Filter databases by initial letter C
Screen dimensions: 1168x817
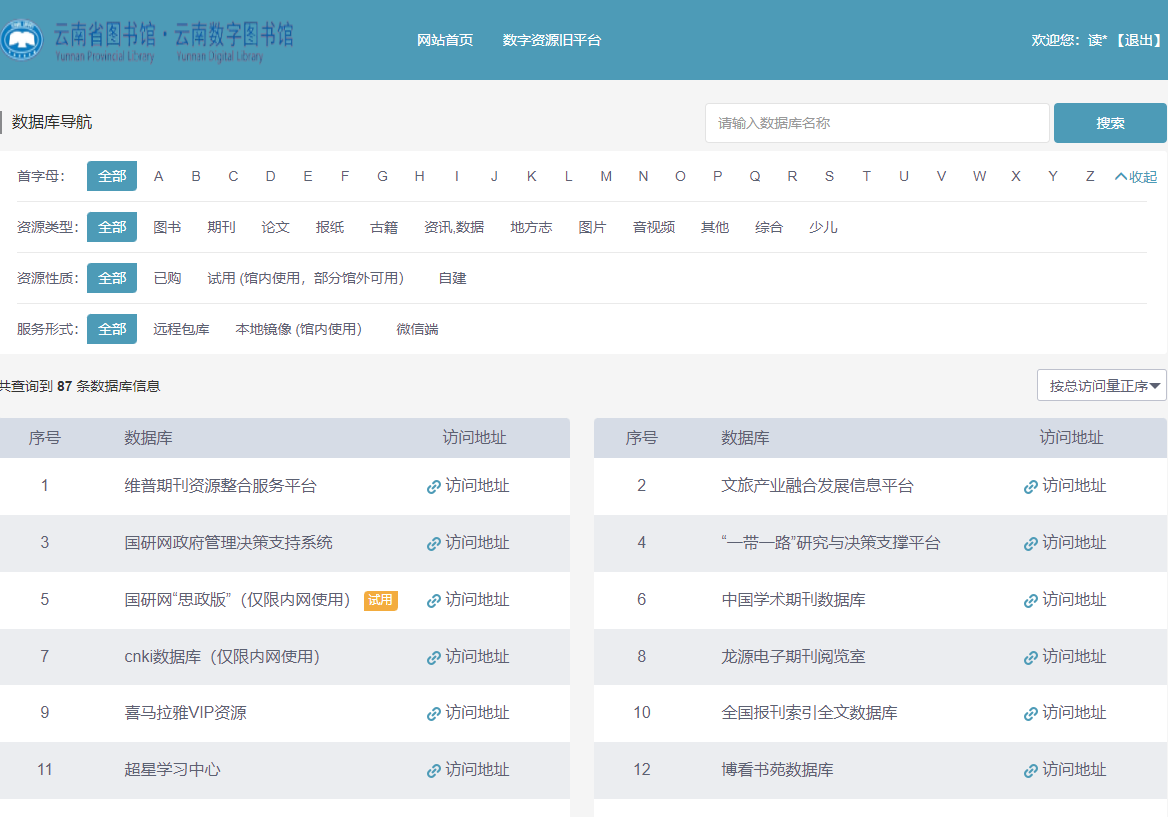(x=233, y=176)
